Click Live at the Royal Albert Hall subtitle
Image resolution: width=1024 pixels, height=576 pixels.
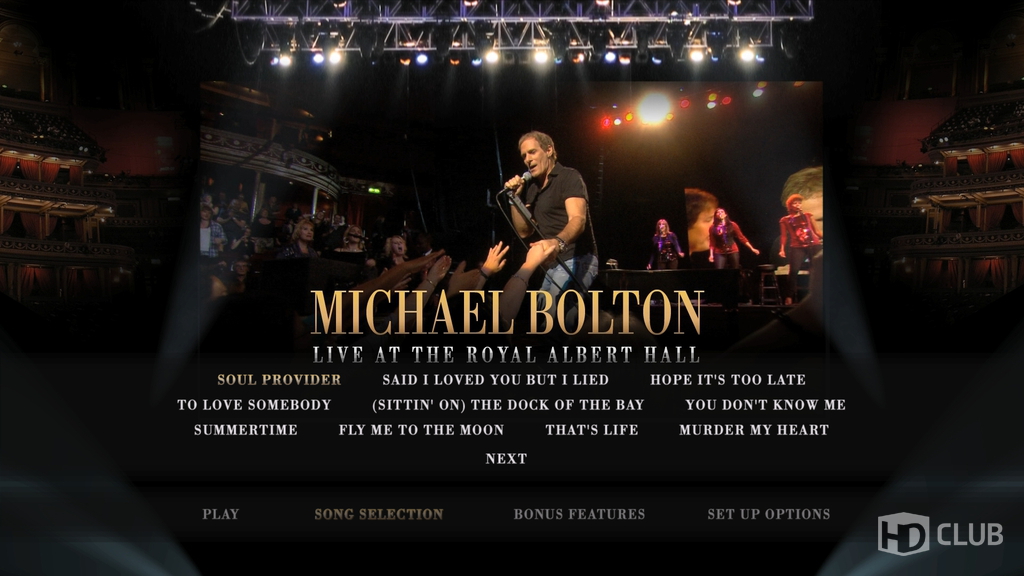click(506, 355)
